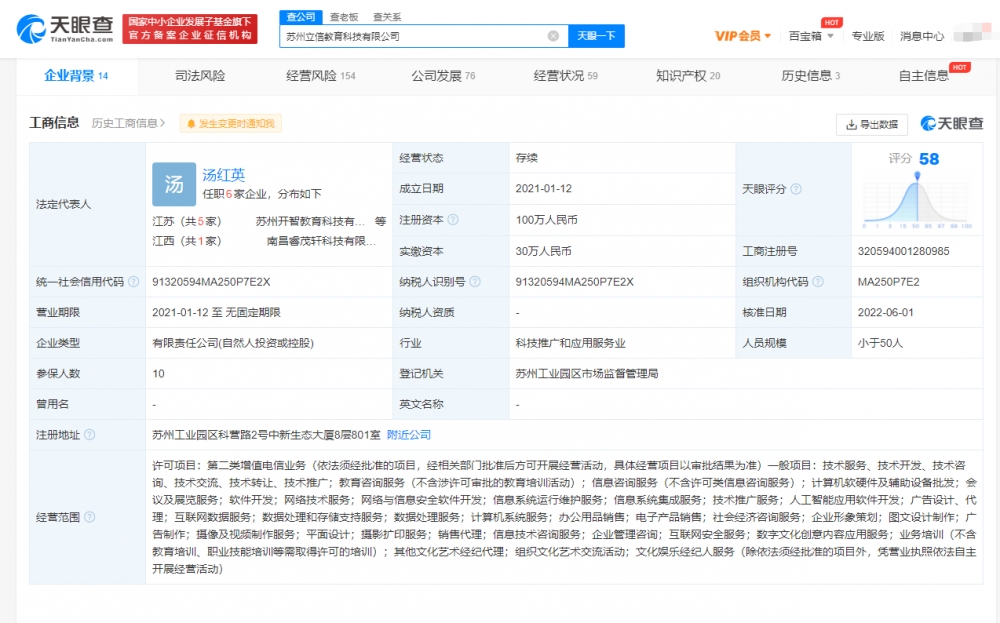Image resolution: width=1000 pixels, height=623 pixels.
Task: Click 苏州工业园区市场监督管理局 registration authority
Action: 587,374
